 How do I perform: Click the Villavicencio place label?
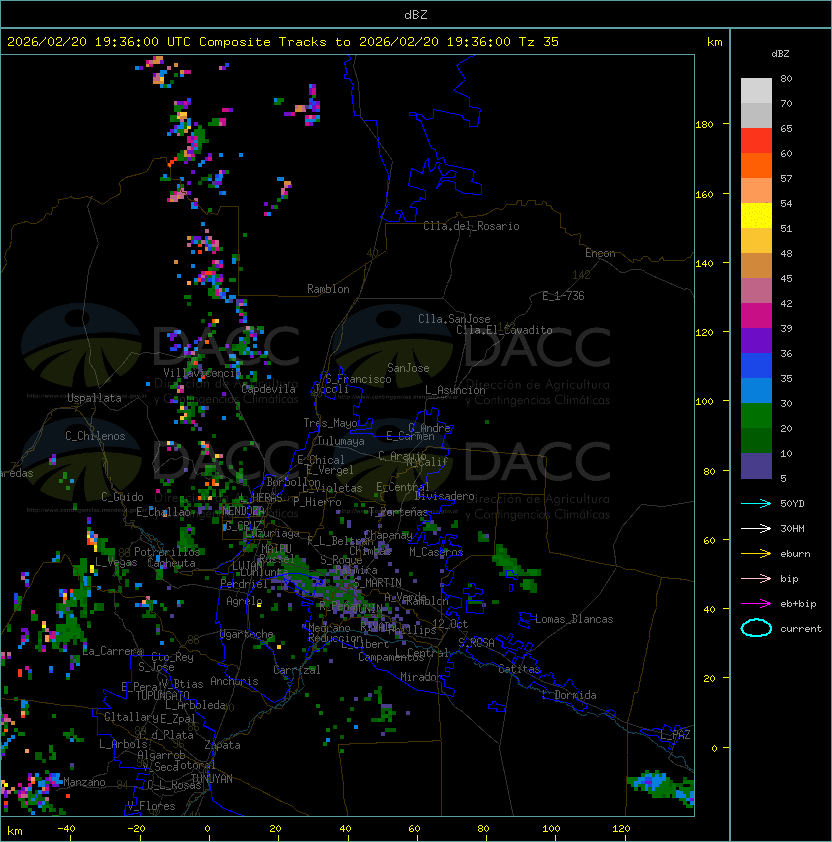click(x=202, y=373)
